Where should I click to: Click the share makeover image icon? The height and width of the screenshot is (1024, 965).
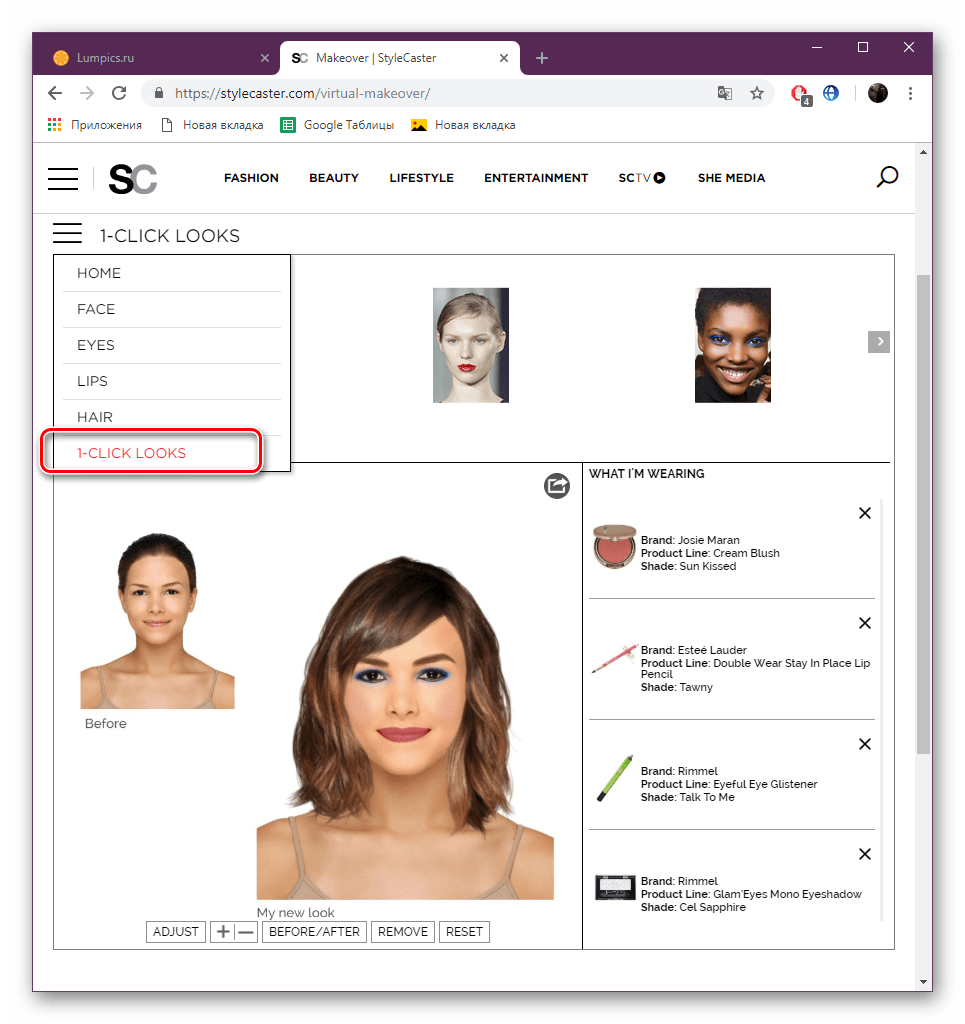[x=557, y=486]
